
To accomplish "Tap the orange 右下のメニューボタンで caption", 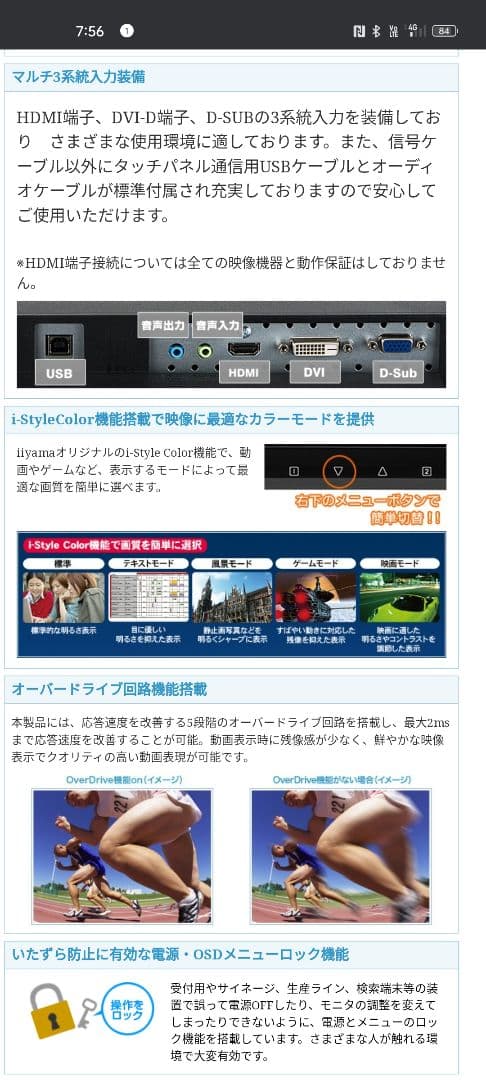I will click(x=368, y=509).
